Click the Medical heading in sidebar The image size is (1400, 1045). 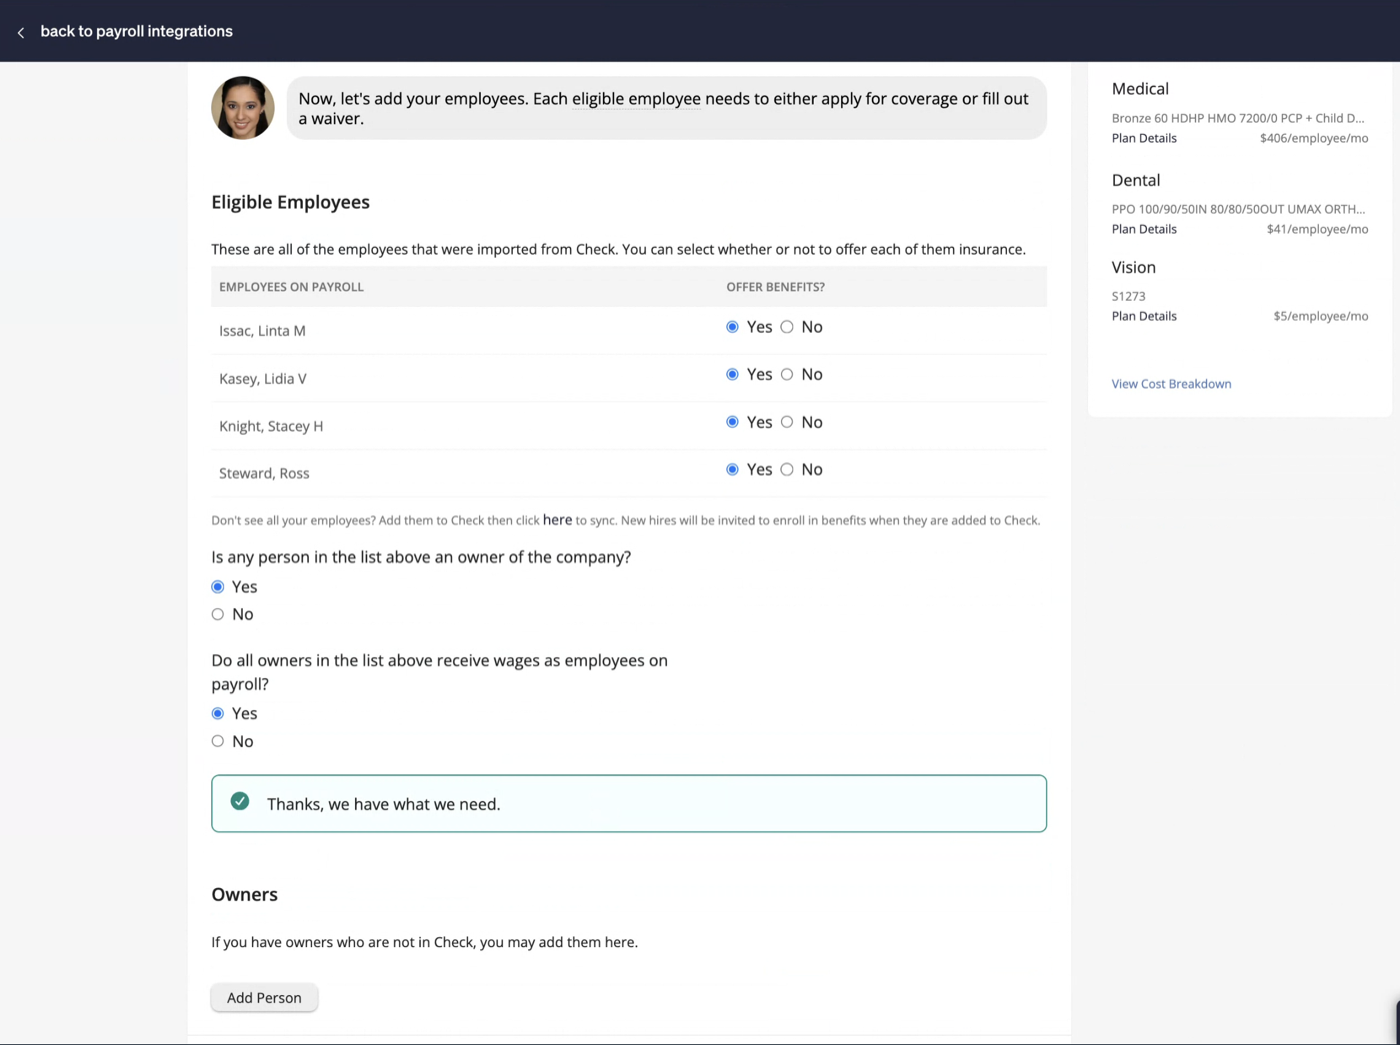(1140, 89)
